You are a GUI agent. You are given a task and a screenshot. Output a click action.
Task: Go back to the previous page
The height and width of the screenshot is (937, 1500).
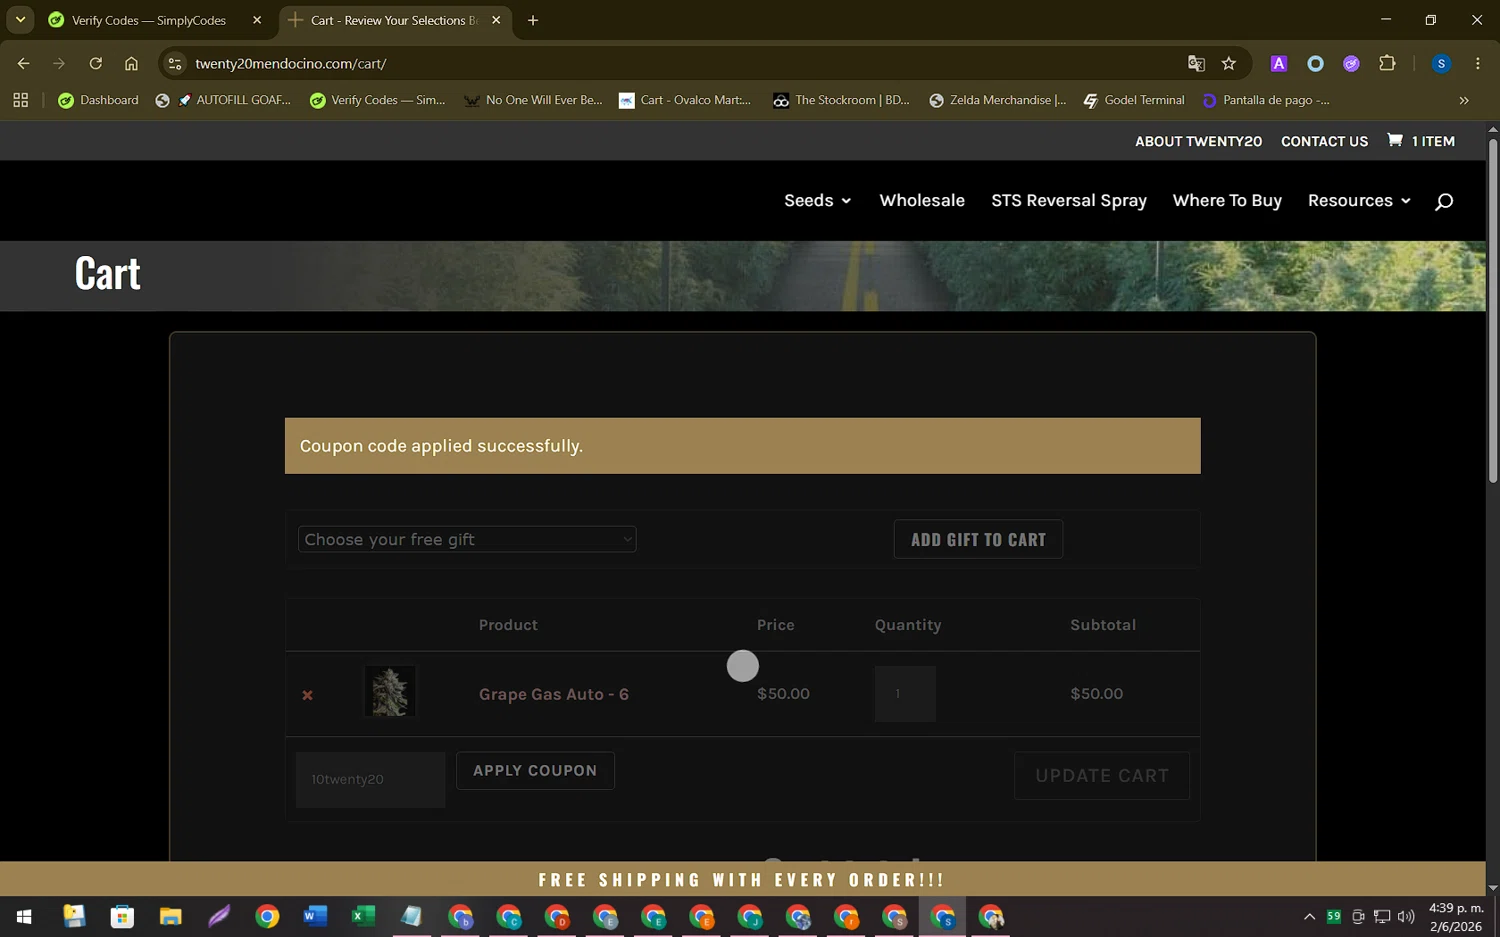coord(23,63)
